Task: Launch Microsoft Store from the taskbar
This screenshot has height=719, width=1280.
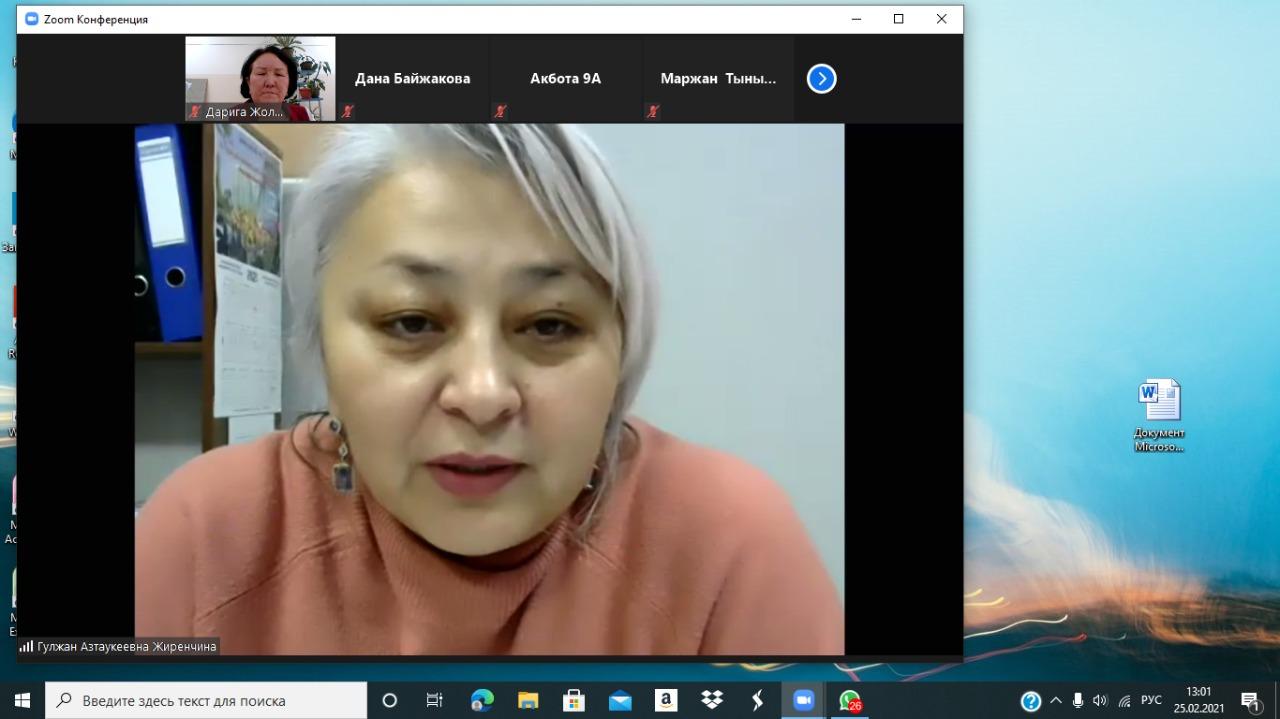Action: coord(574,700)
